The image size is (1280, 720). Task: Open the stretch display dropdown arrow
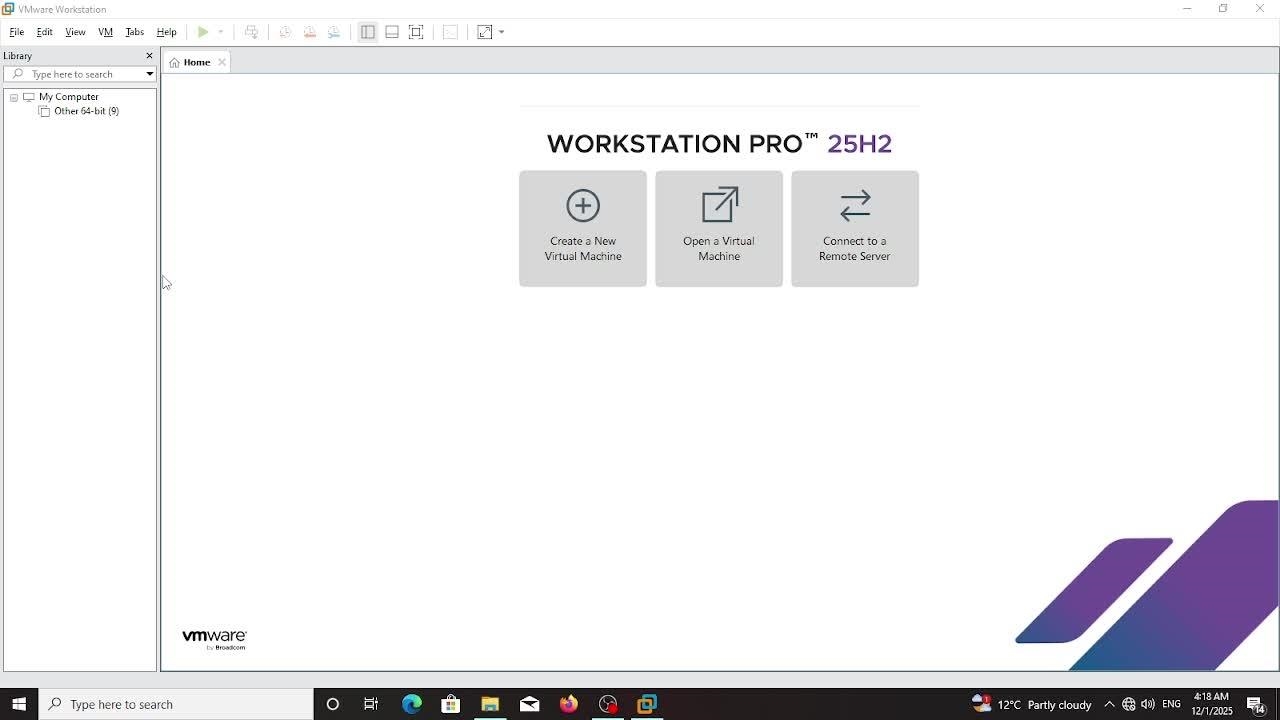(x=502, y=32)
